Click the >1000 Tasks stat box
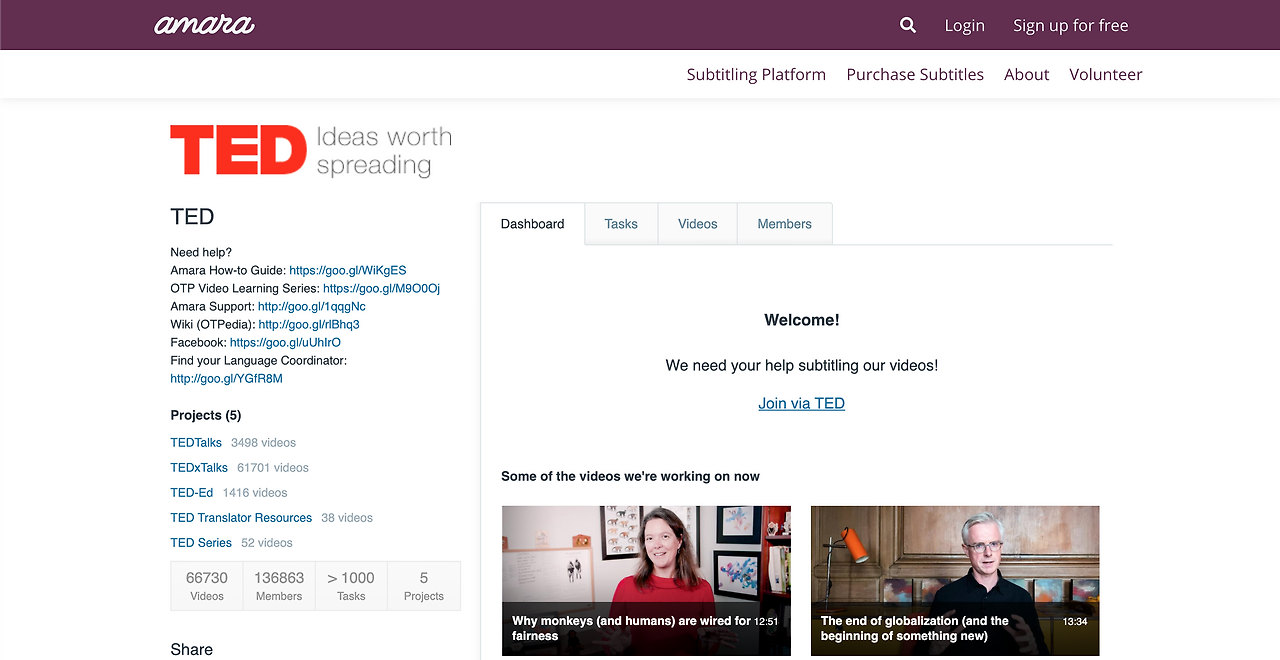 (x=351, y=586)
